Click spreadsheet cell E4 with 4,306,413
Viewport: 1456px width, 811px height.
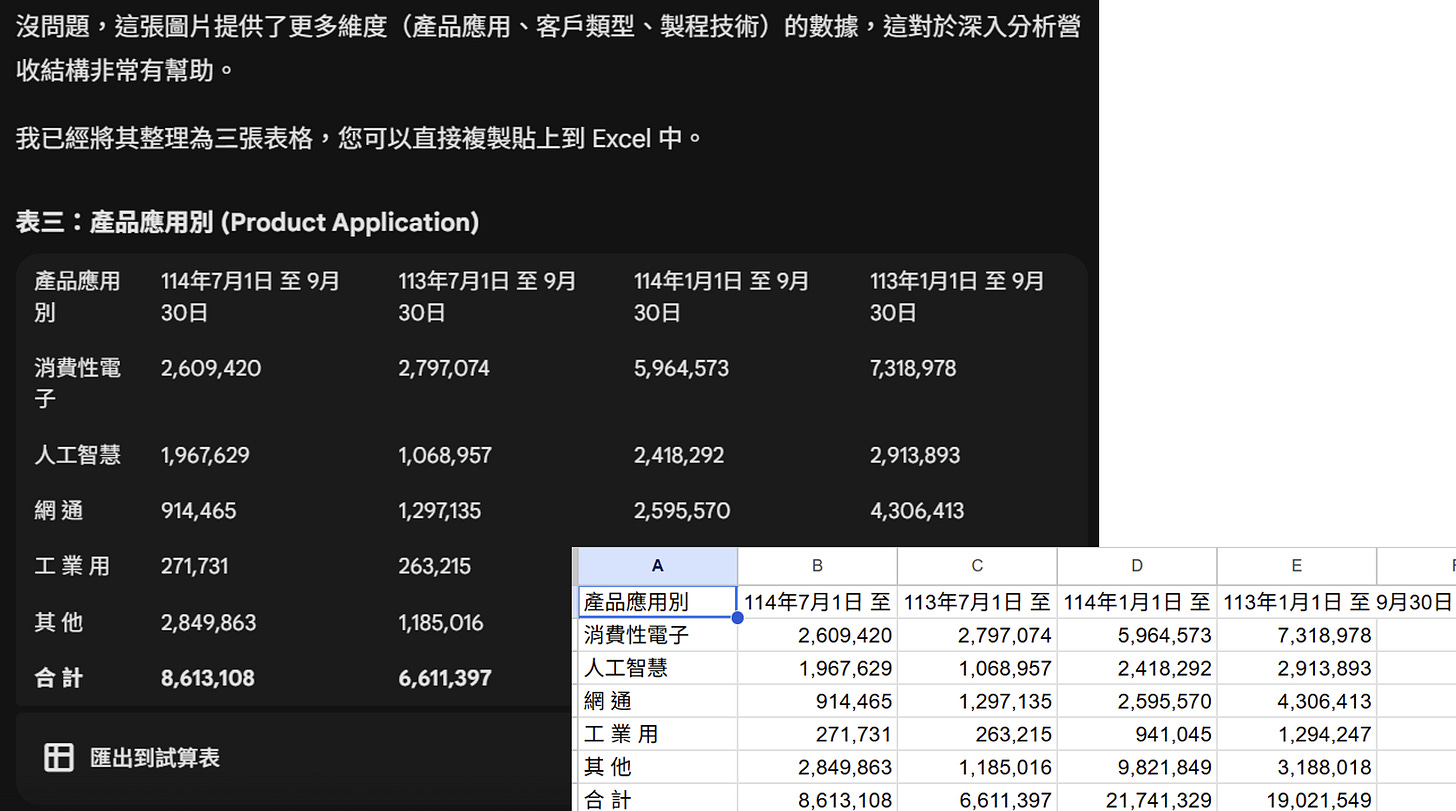1297,701
